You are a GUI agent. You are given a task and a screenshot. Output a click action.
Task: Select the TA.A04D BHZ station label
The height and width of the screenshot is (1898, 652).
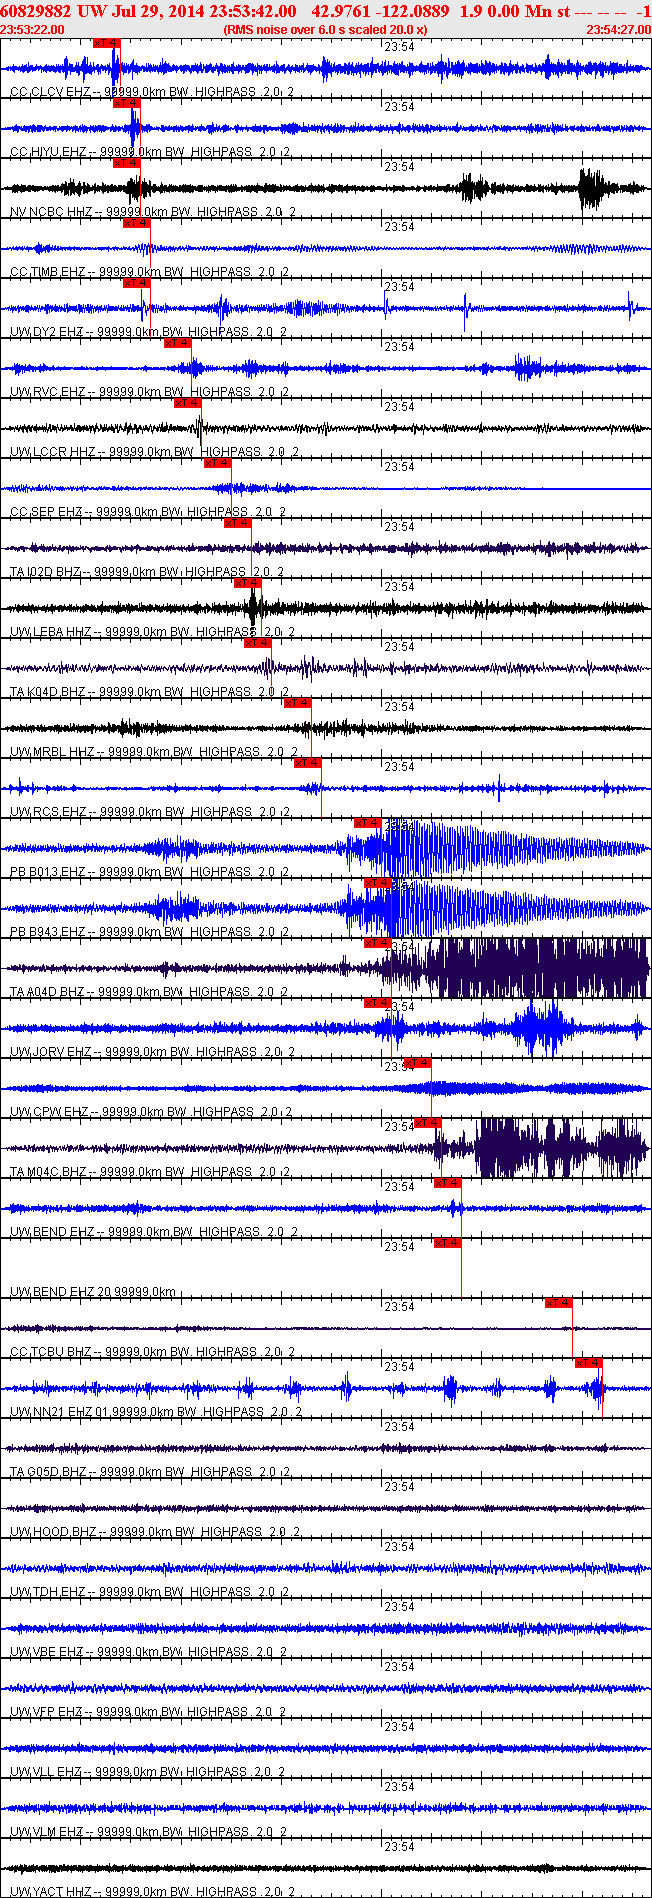(x=150, y=992)
